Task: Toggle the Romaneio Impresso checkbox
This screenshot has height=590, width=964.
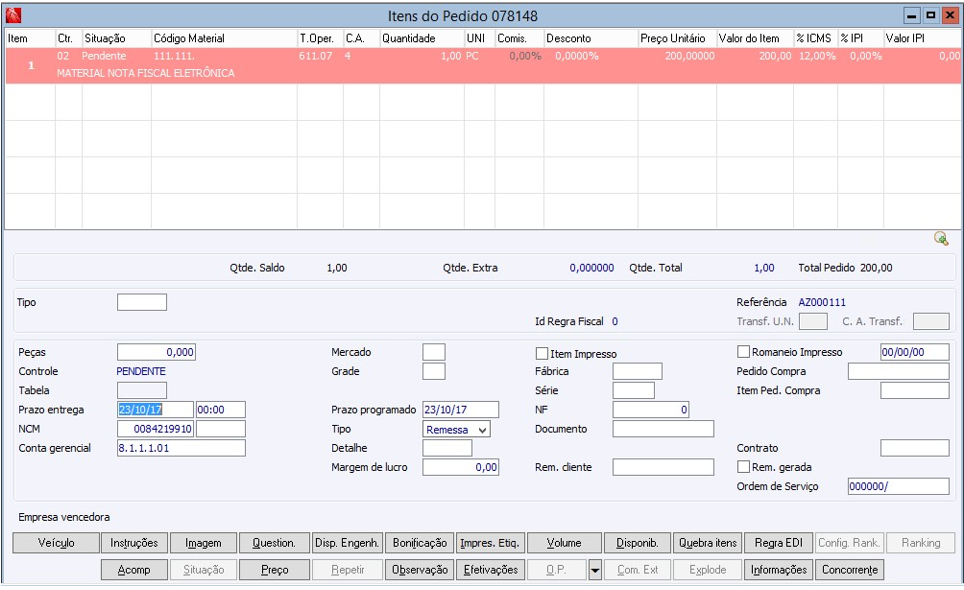Action: click(x=743, y=352)
